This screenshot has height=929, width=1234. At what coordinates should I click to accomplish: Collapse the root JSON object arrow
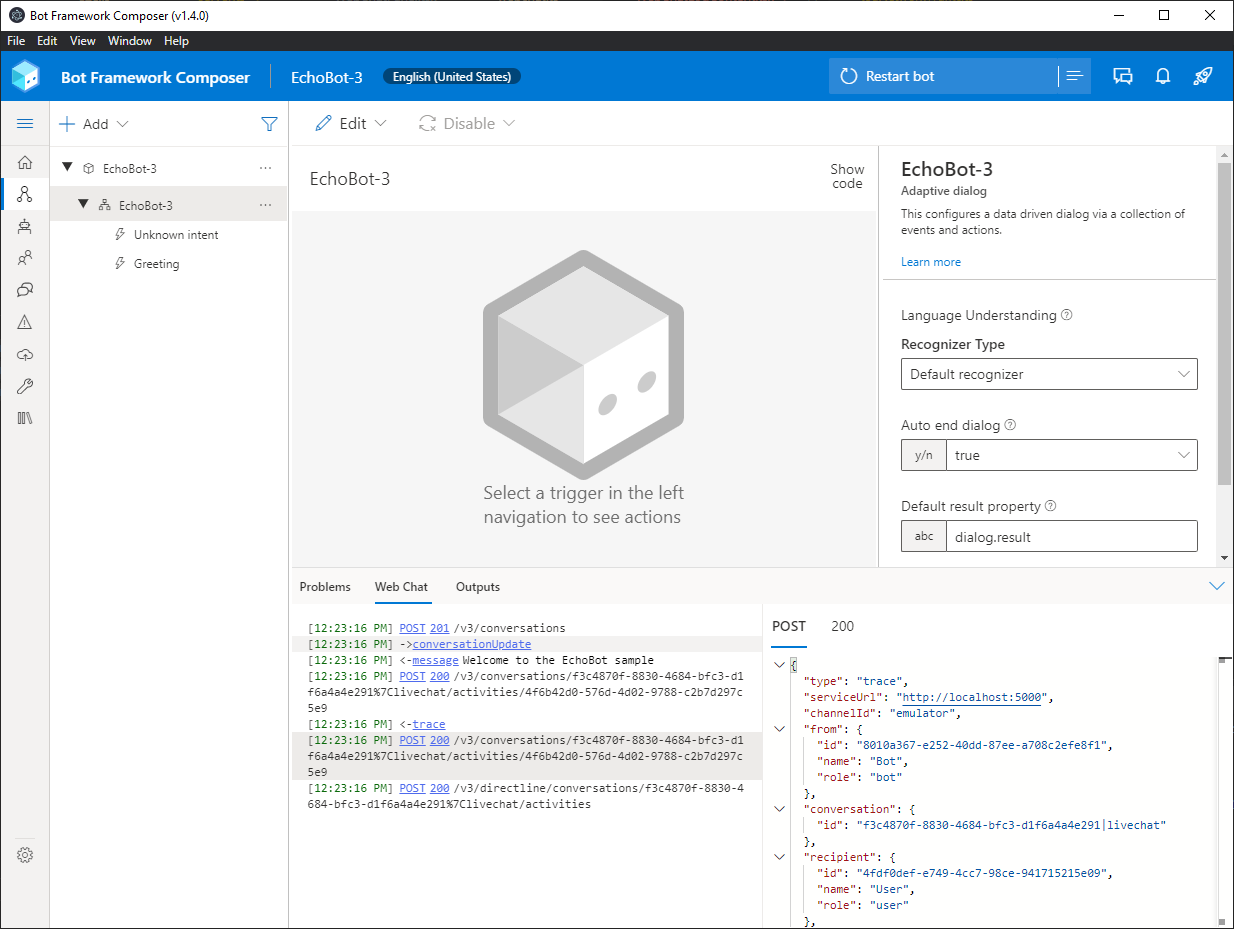[x=780, y=664]
